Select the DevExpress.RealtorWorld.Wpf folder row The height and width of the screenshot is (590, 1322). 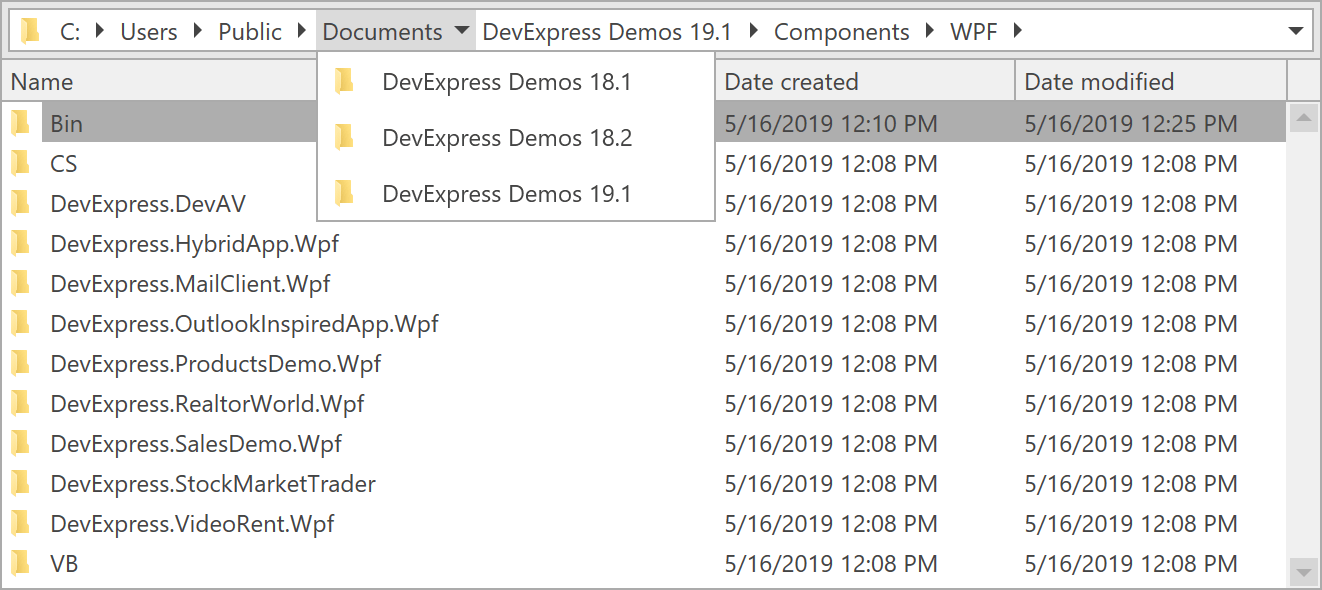pos(207,404)
